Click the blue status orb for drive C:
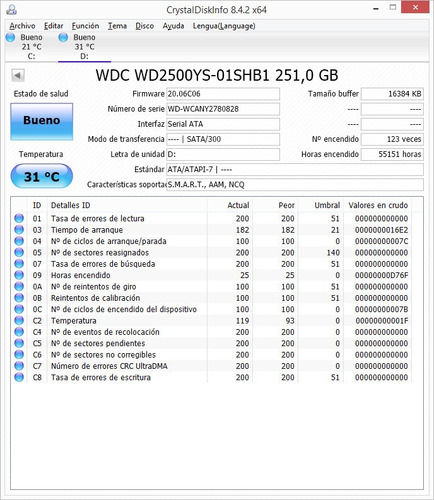Image resolution: width=434 pixels, height=500 pixels. [x=10, y=37]
